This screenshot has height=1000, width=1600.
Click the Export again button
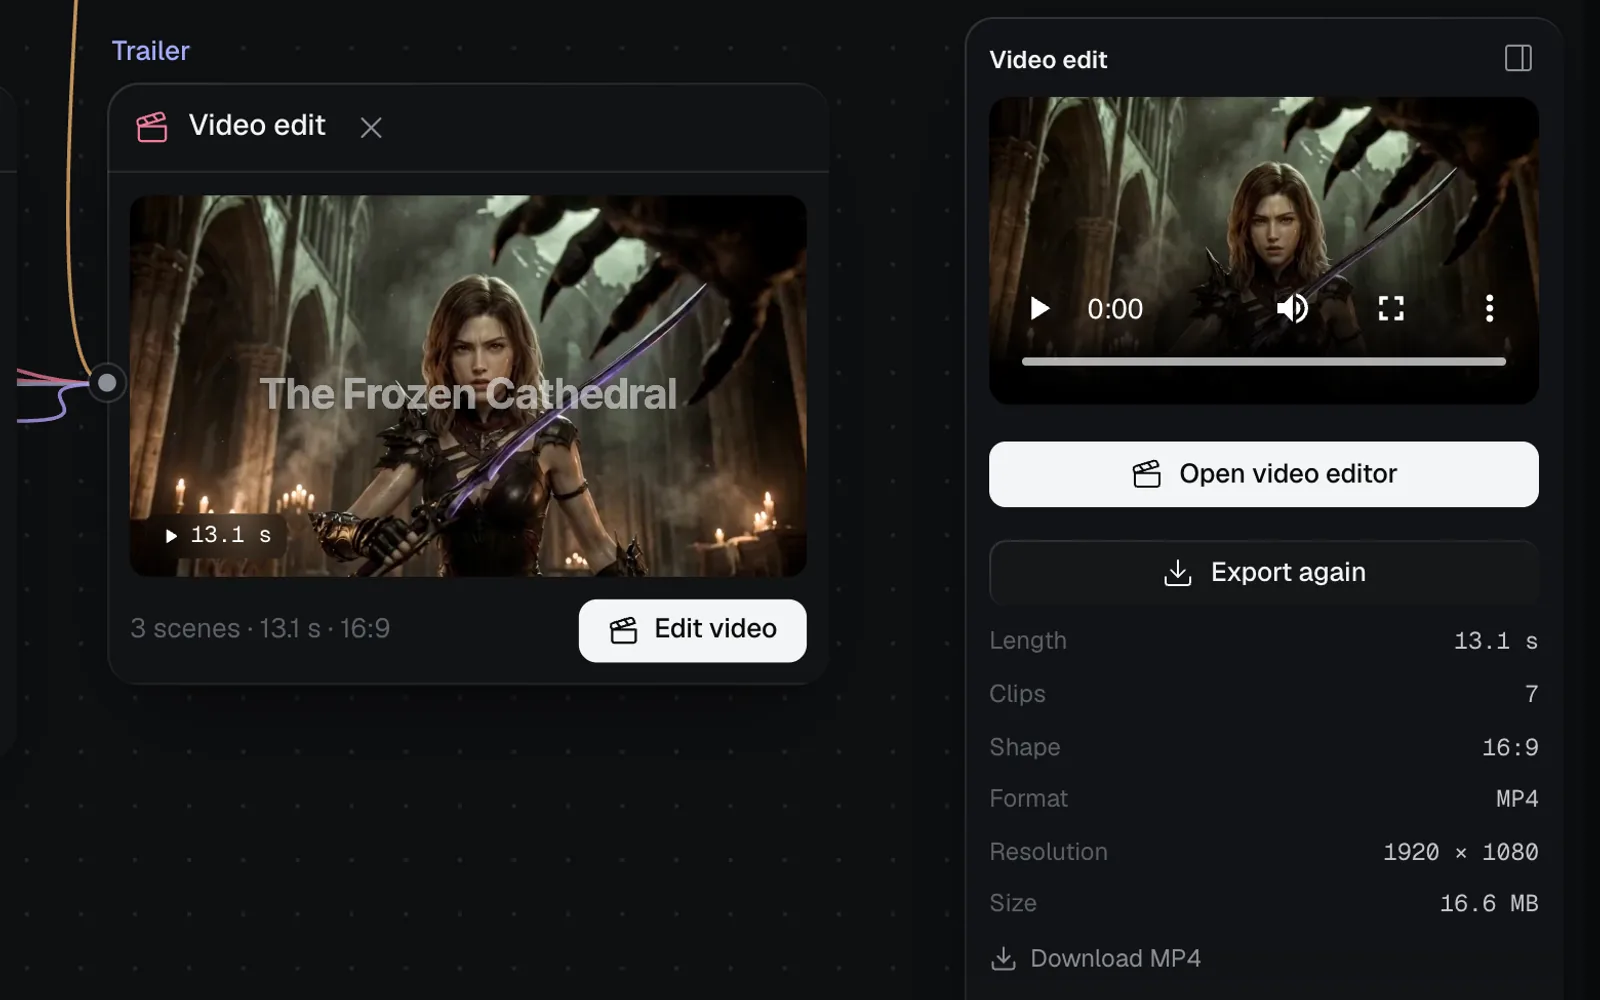click(1263, 573)
